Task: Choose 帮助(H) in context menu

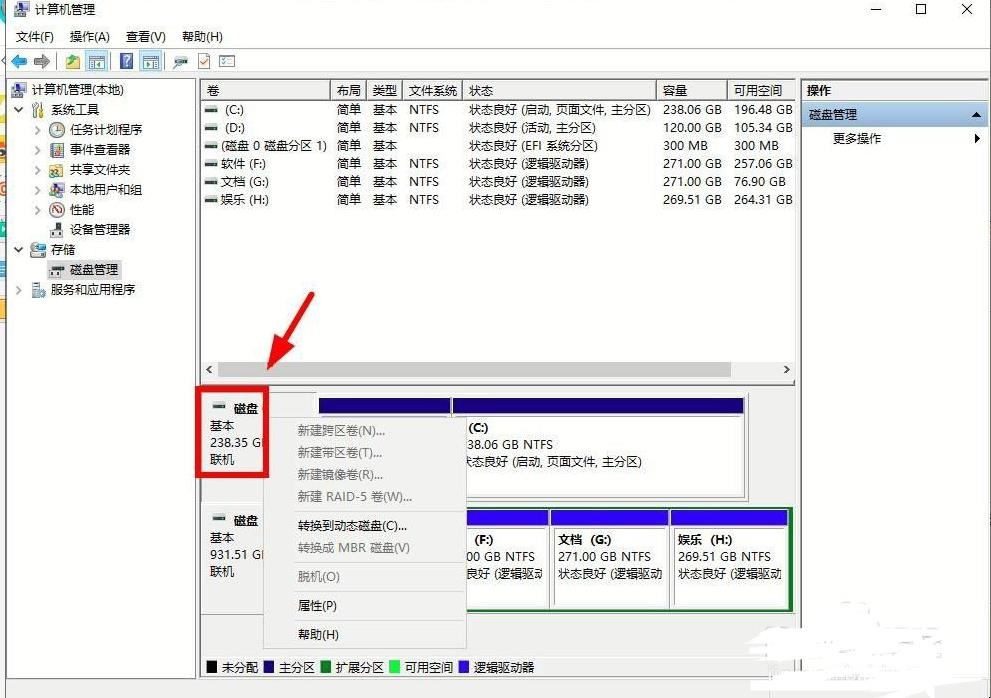Action: pos(365,634)
